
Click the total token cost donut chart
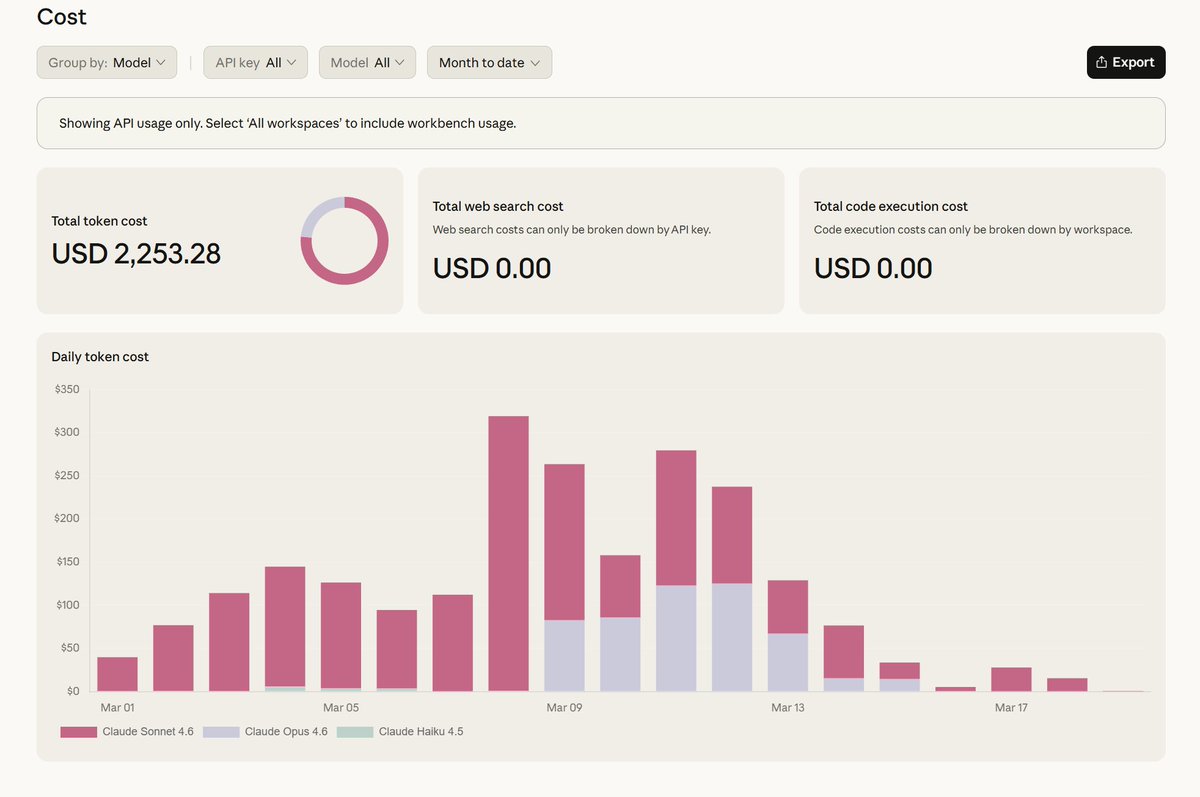(x=344, y=241)
